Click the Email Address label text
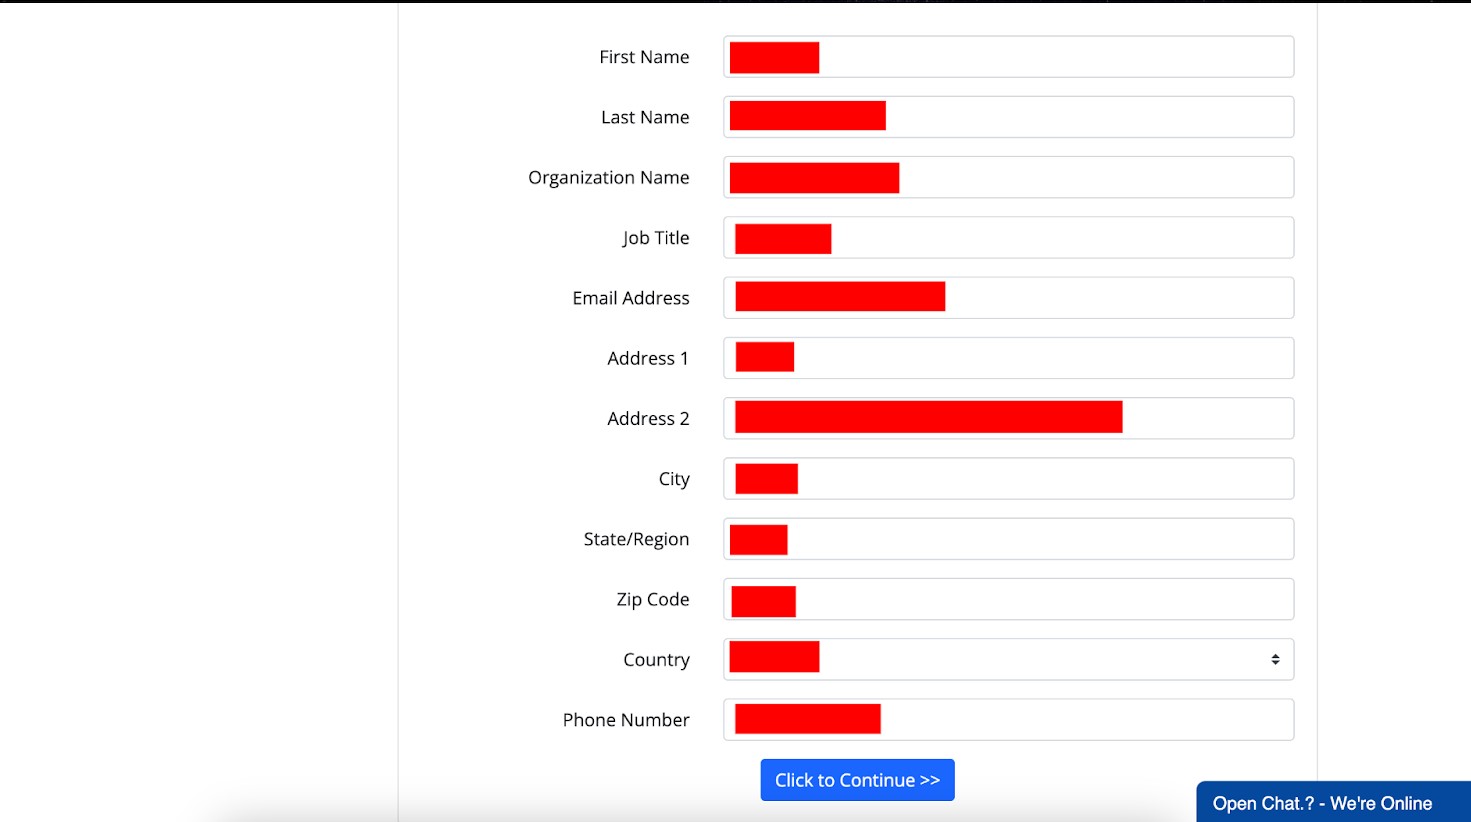1471x822 pixels. (630, 298)
